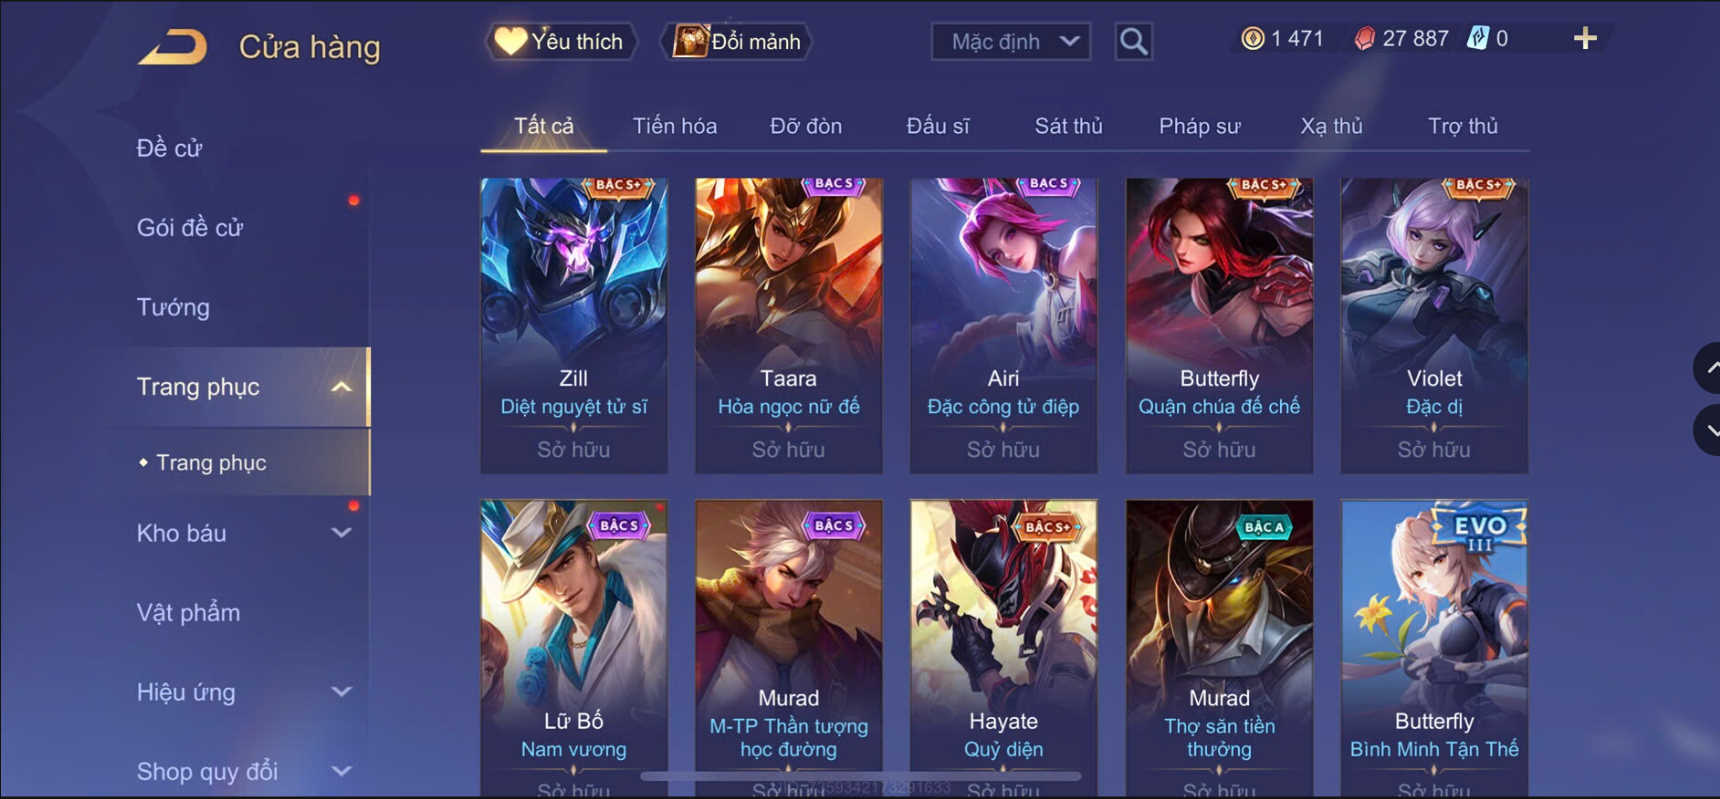Viewport: 1720px width, 799px height.
Task: Click the red ruby currency icon
Action: pyautogui.click(x=1364, y=39)
